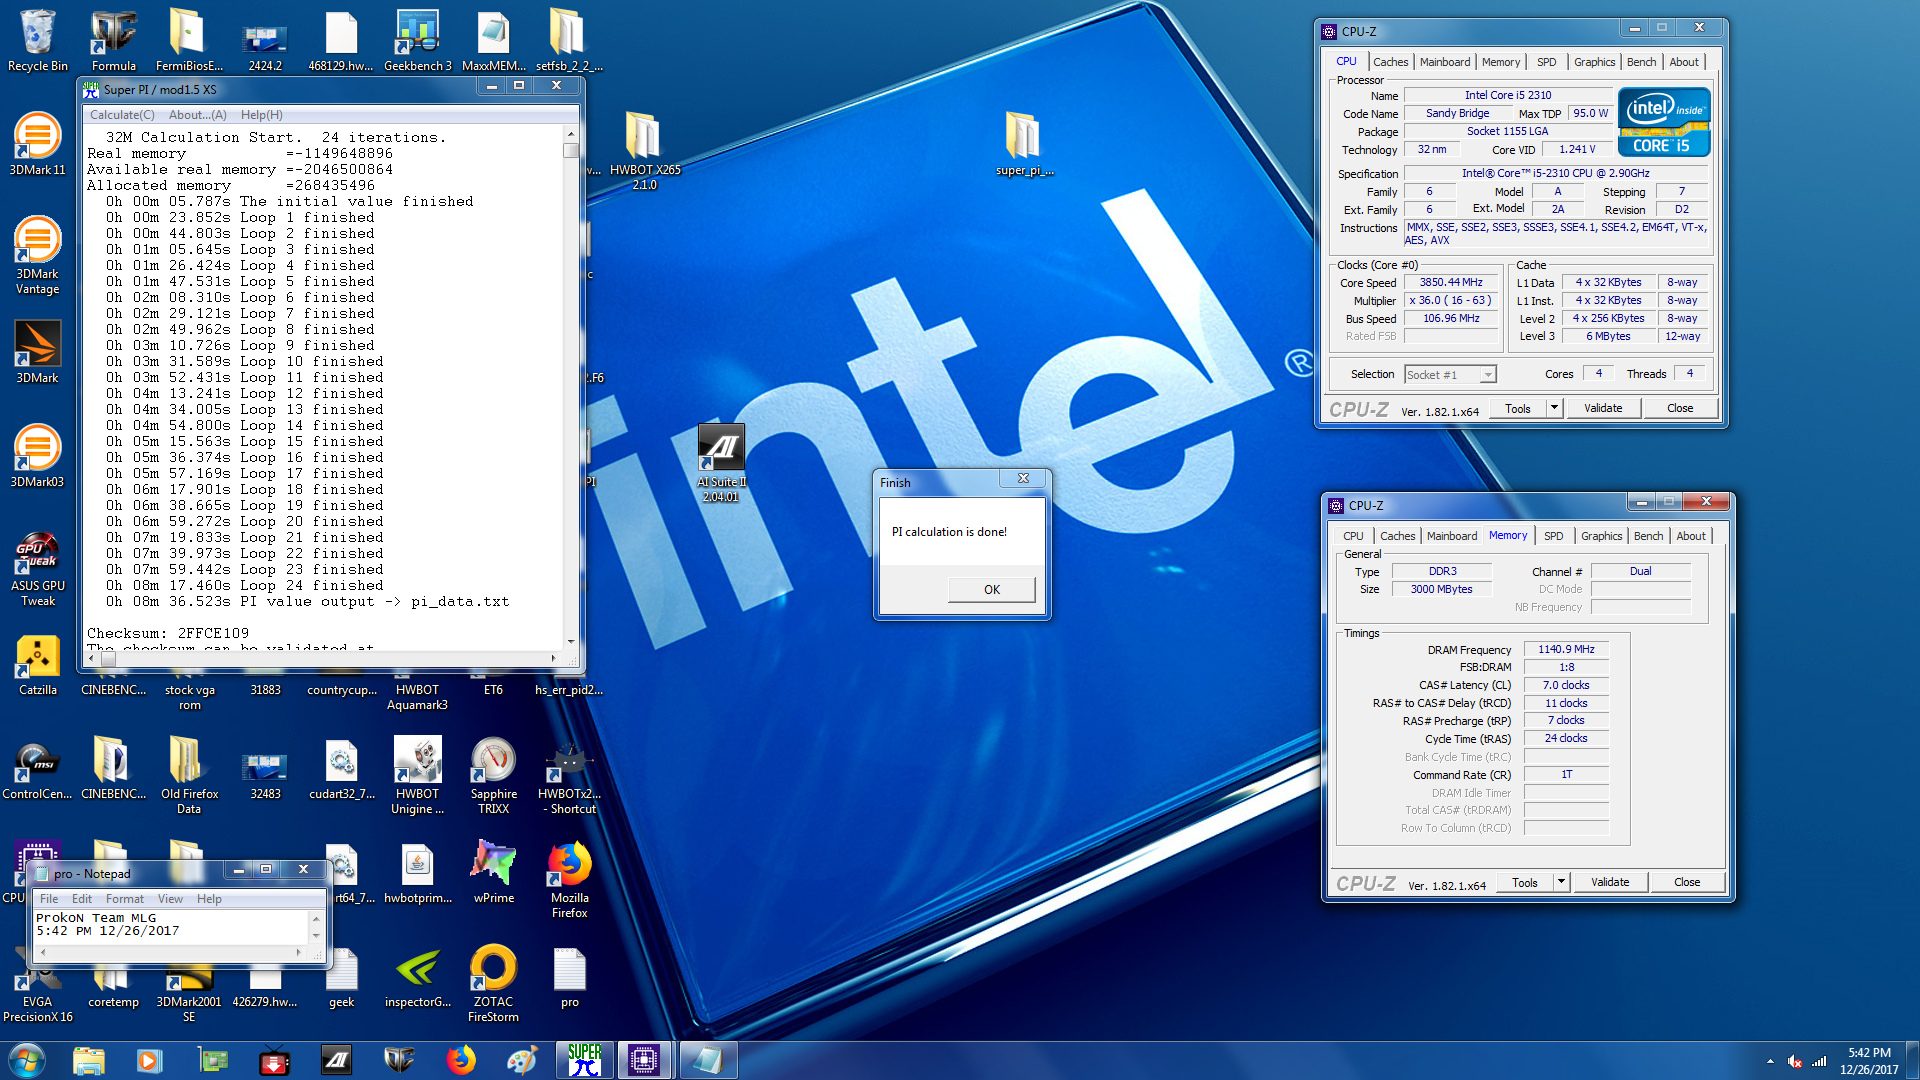Open Notepad's File menu

pyautogui.click(x=49, y=899)
